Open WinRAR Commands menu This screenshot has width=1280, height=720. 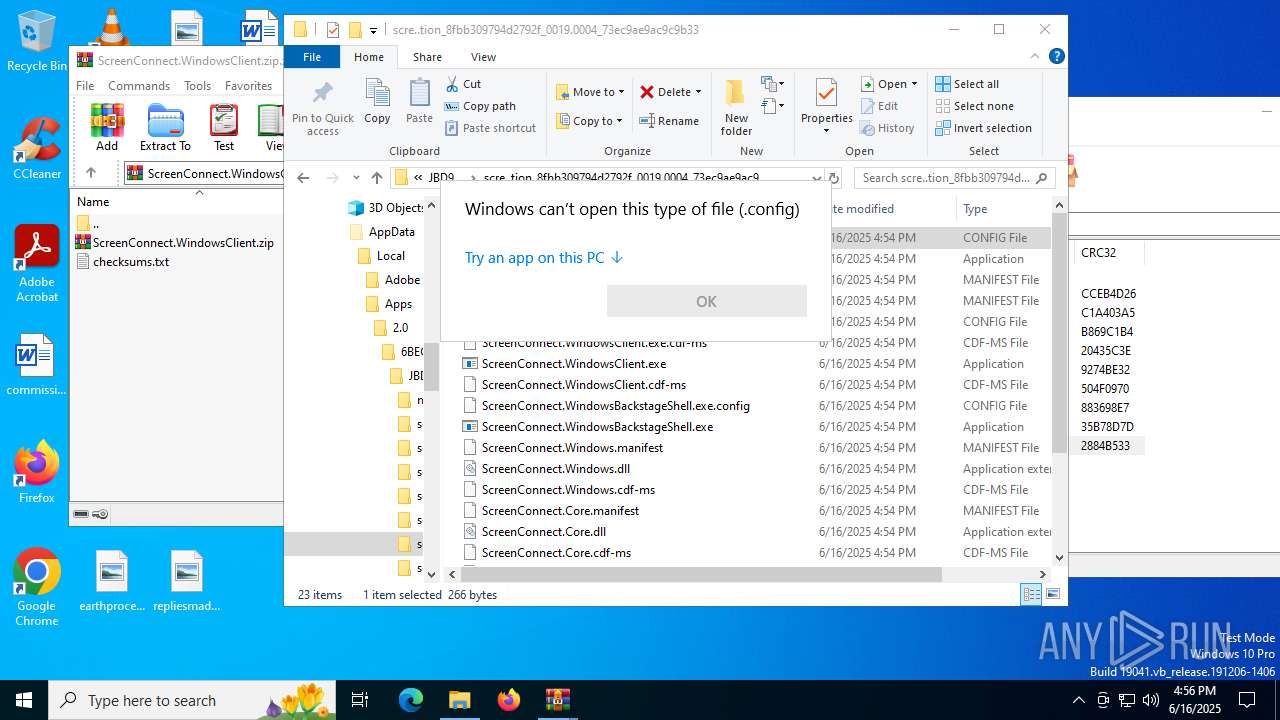tap(139, 86)
